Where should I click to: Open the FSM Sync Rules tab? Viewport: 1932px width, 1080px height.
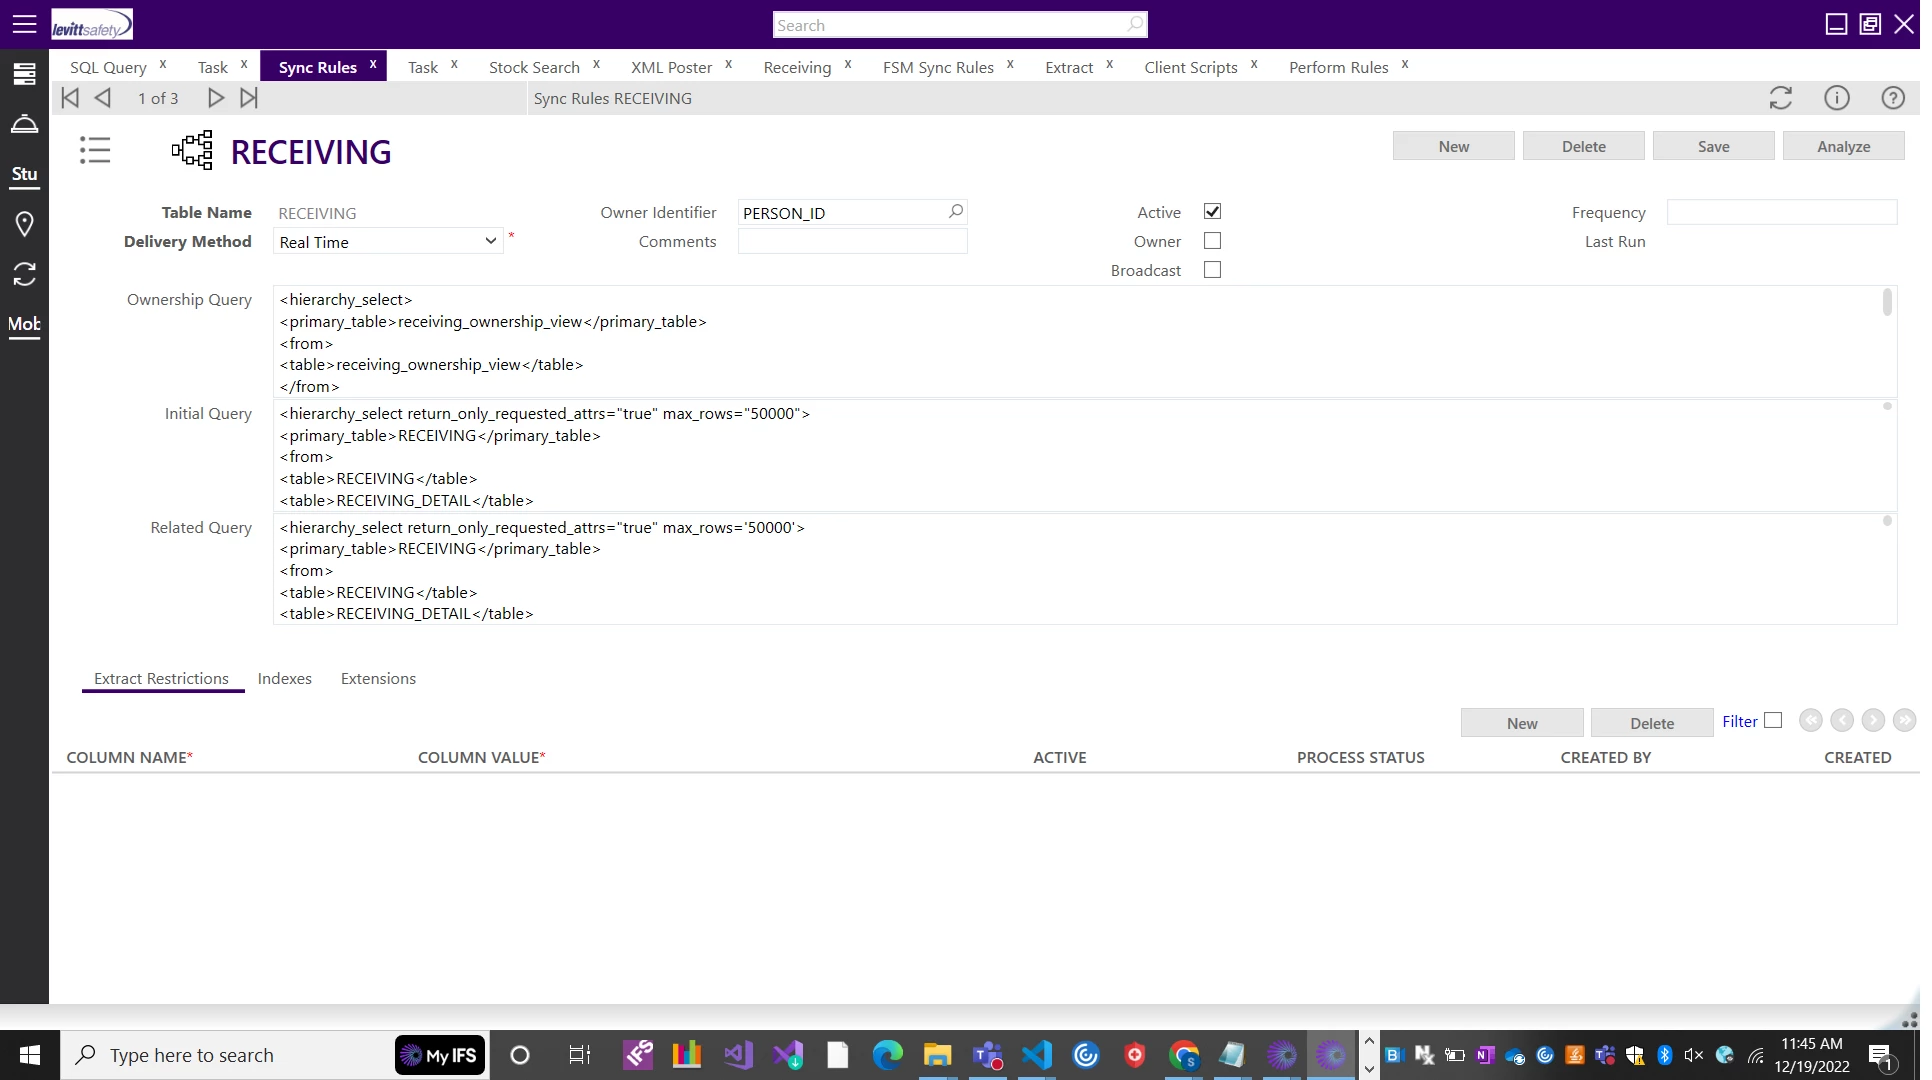tap(937, 67)
